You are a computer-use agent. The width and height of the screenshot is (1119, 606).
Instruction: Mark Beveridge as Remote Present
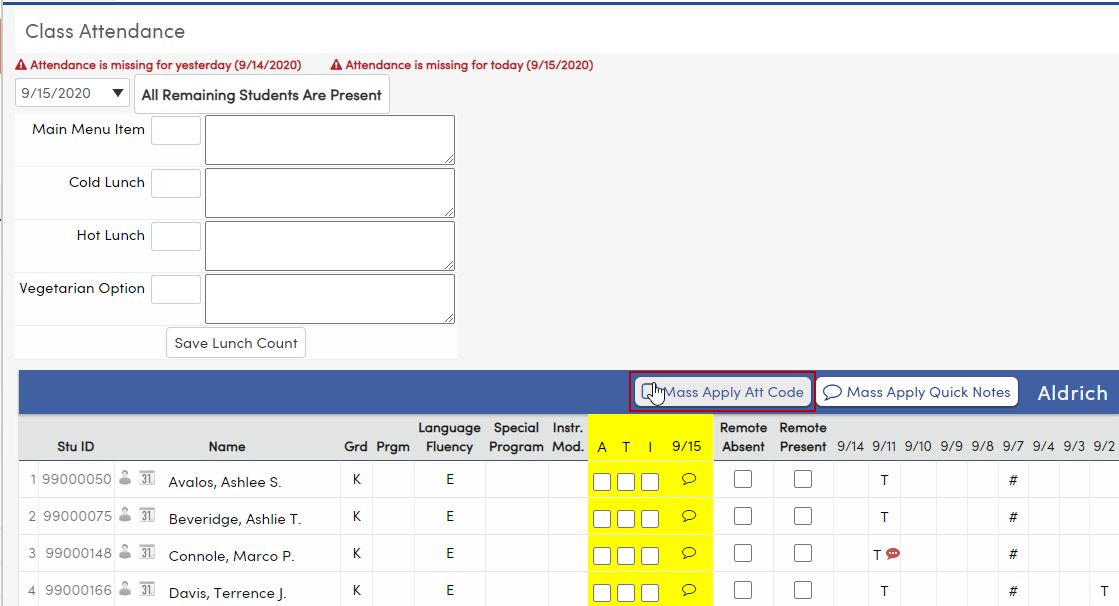[x=803, y=516]
